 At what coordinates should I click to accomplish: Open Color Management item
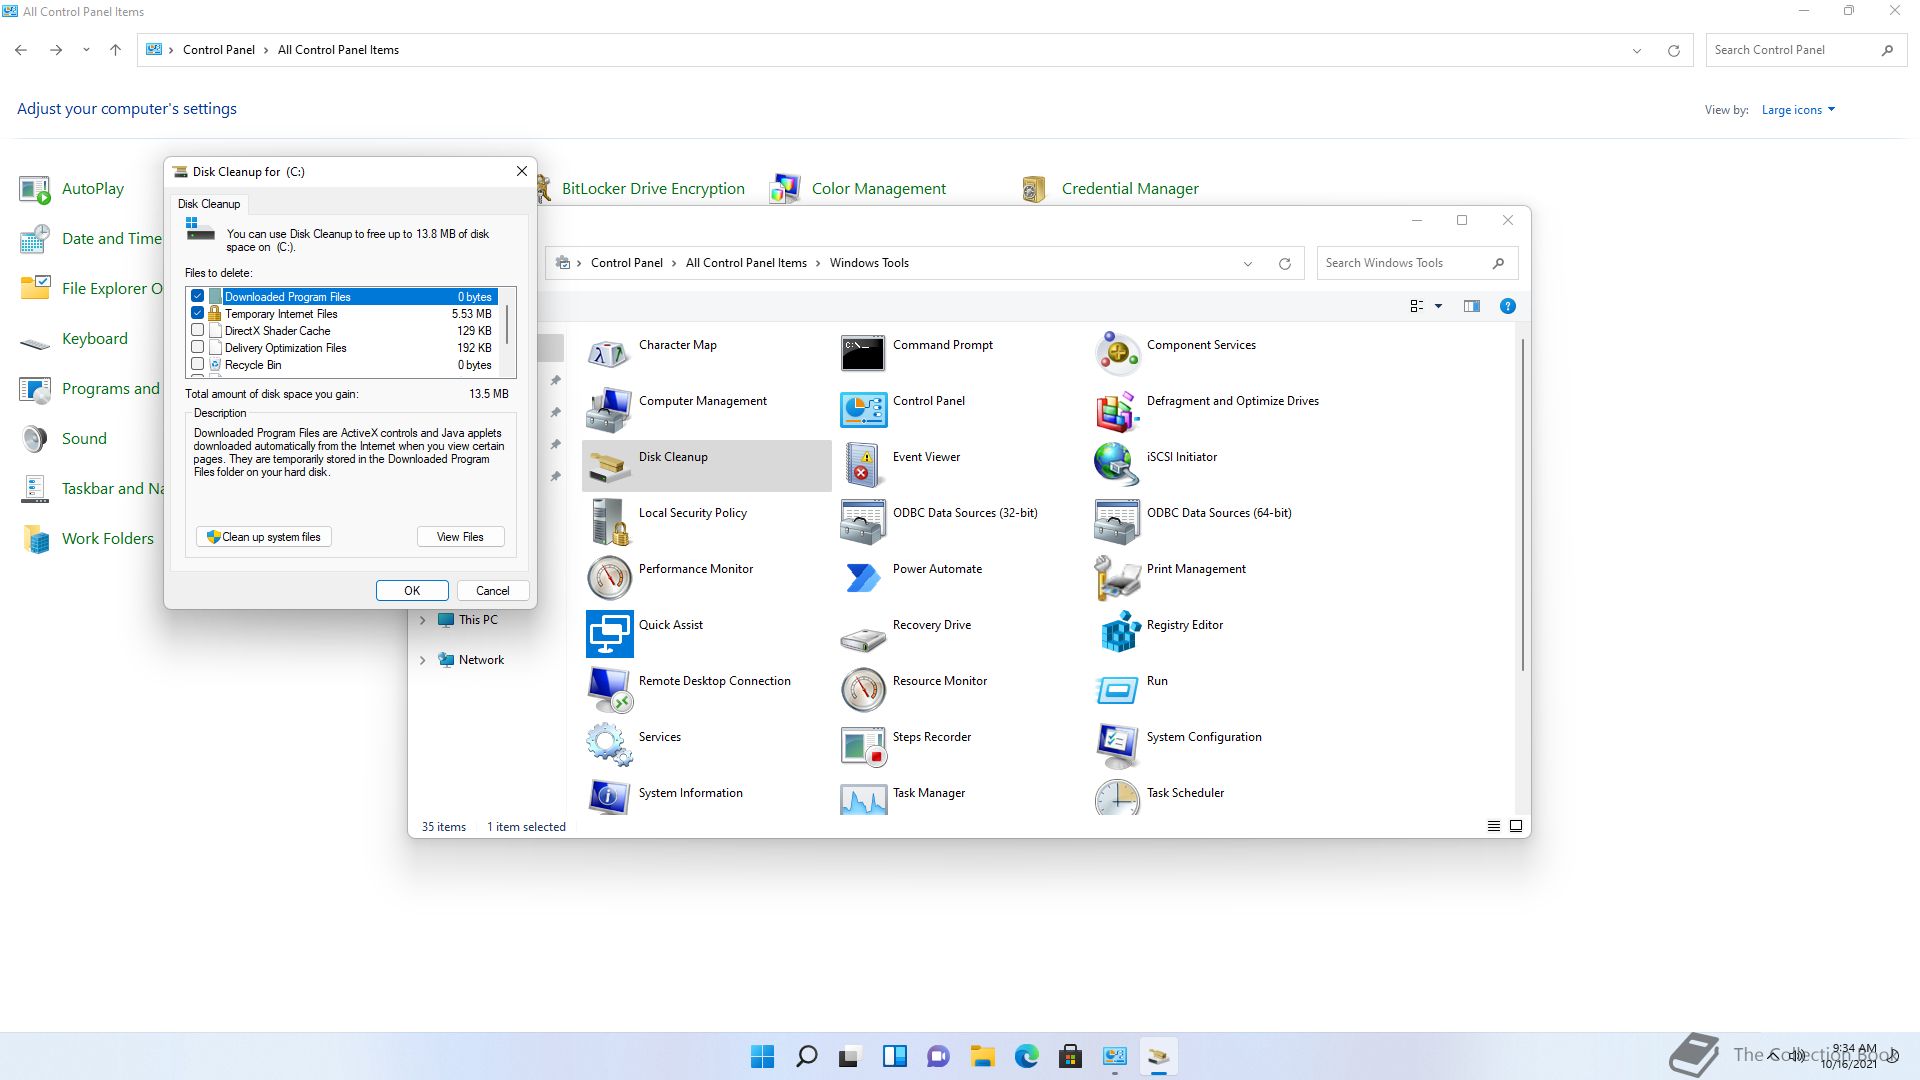878,189
